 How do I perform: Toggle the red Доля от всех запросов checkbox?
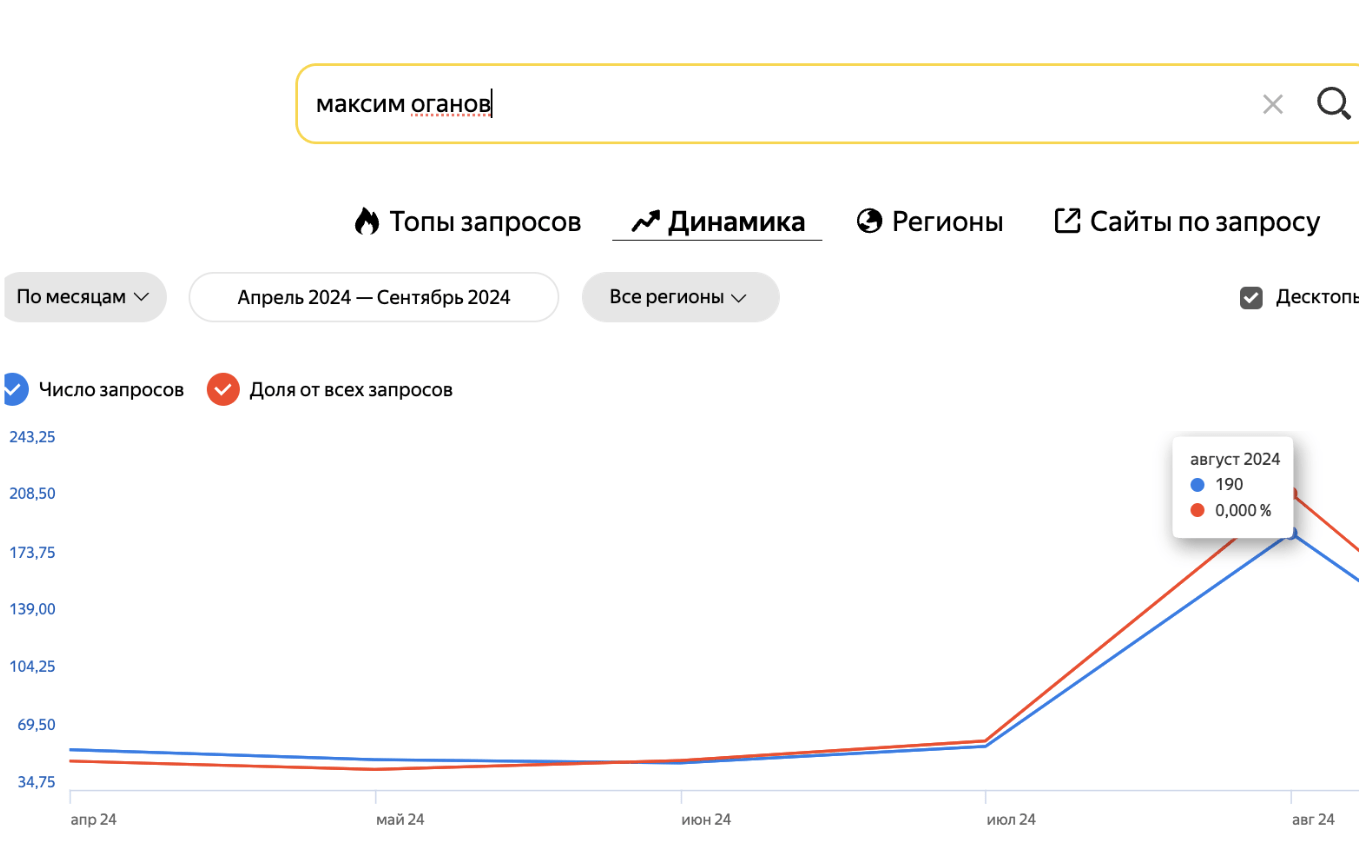click(x=223, y=389)
